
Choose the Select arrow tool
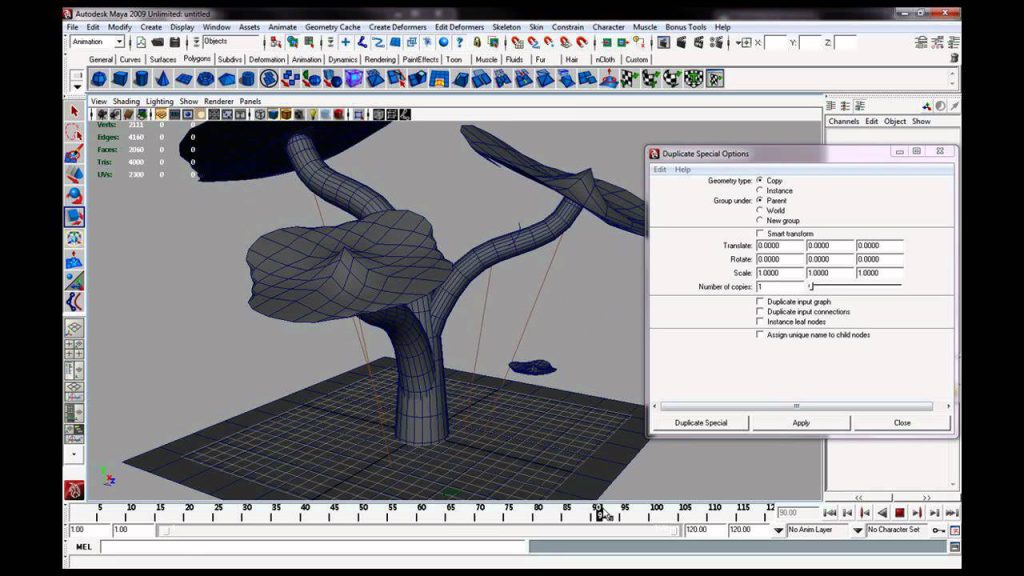[74, 112]
